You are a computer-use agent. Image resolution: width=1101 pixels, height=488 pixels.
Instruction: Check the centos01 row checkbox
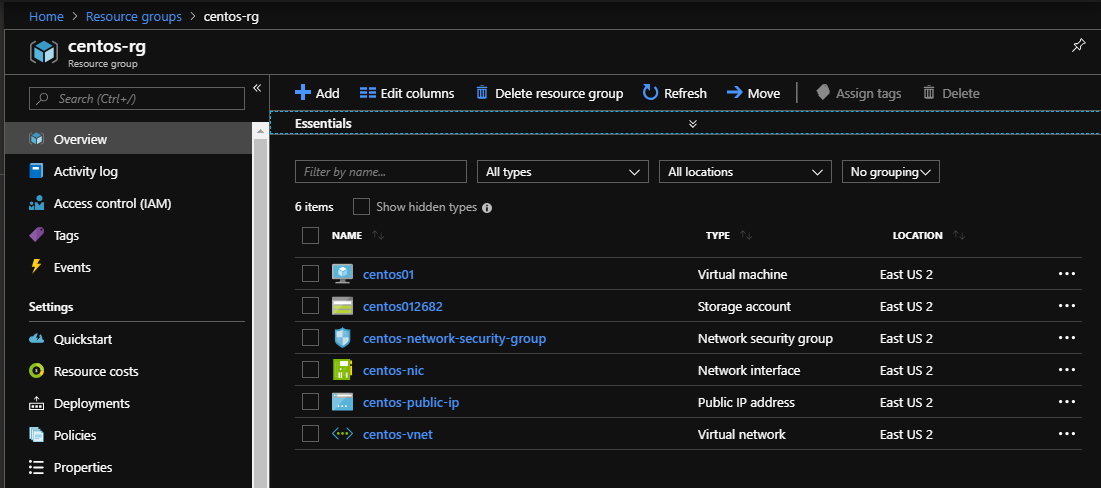click(310, 274)
